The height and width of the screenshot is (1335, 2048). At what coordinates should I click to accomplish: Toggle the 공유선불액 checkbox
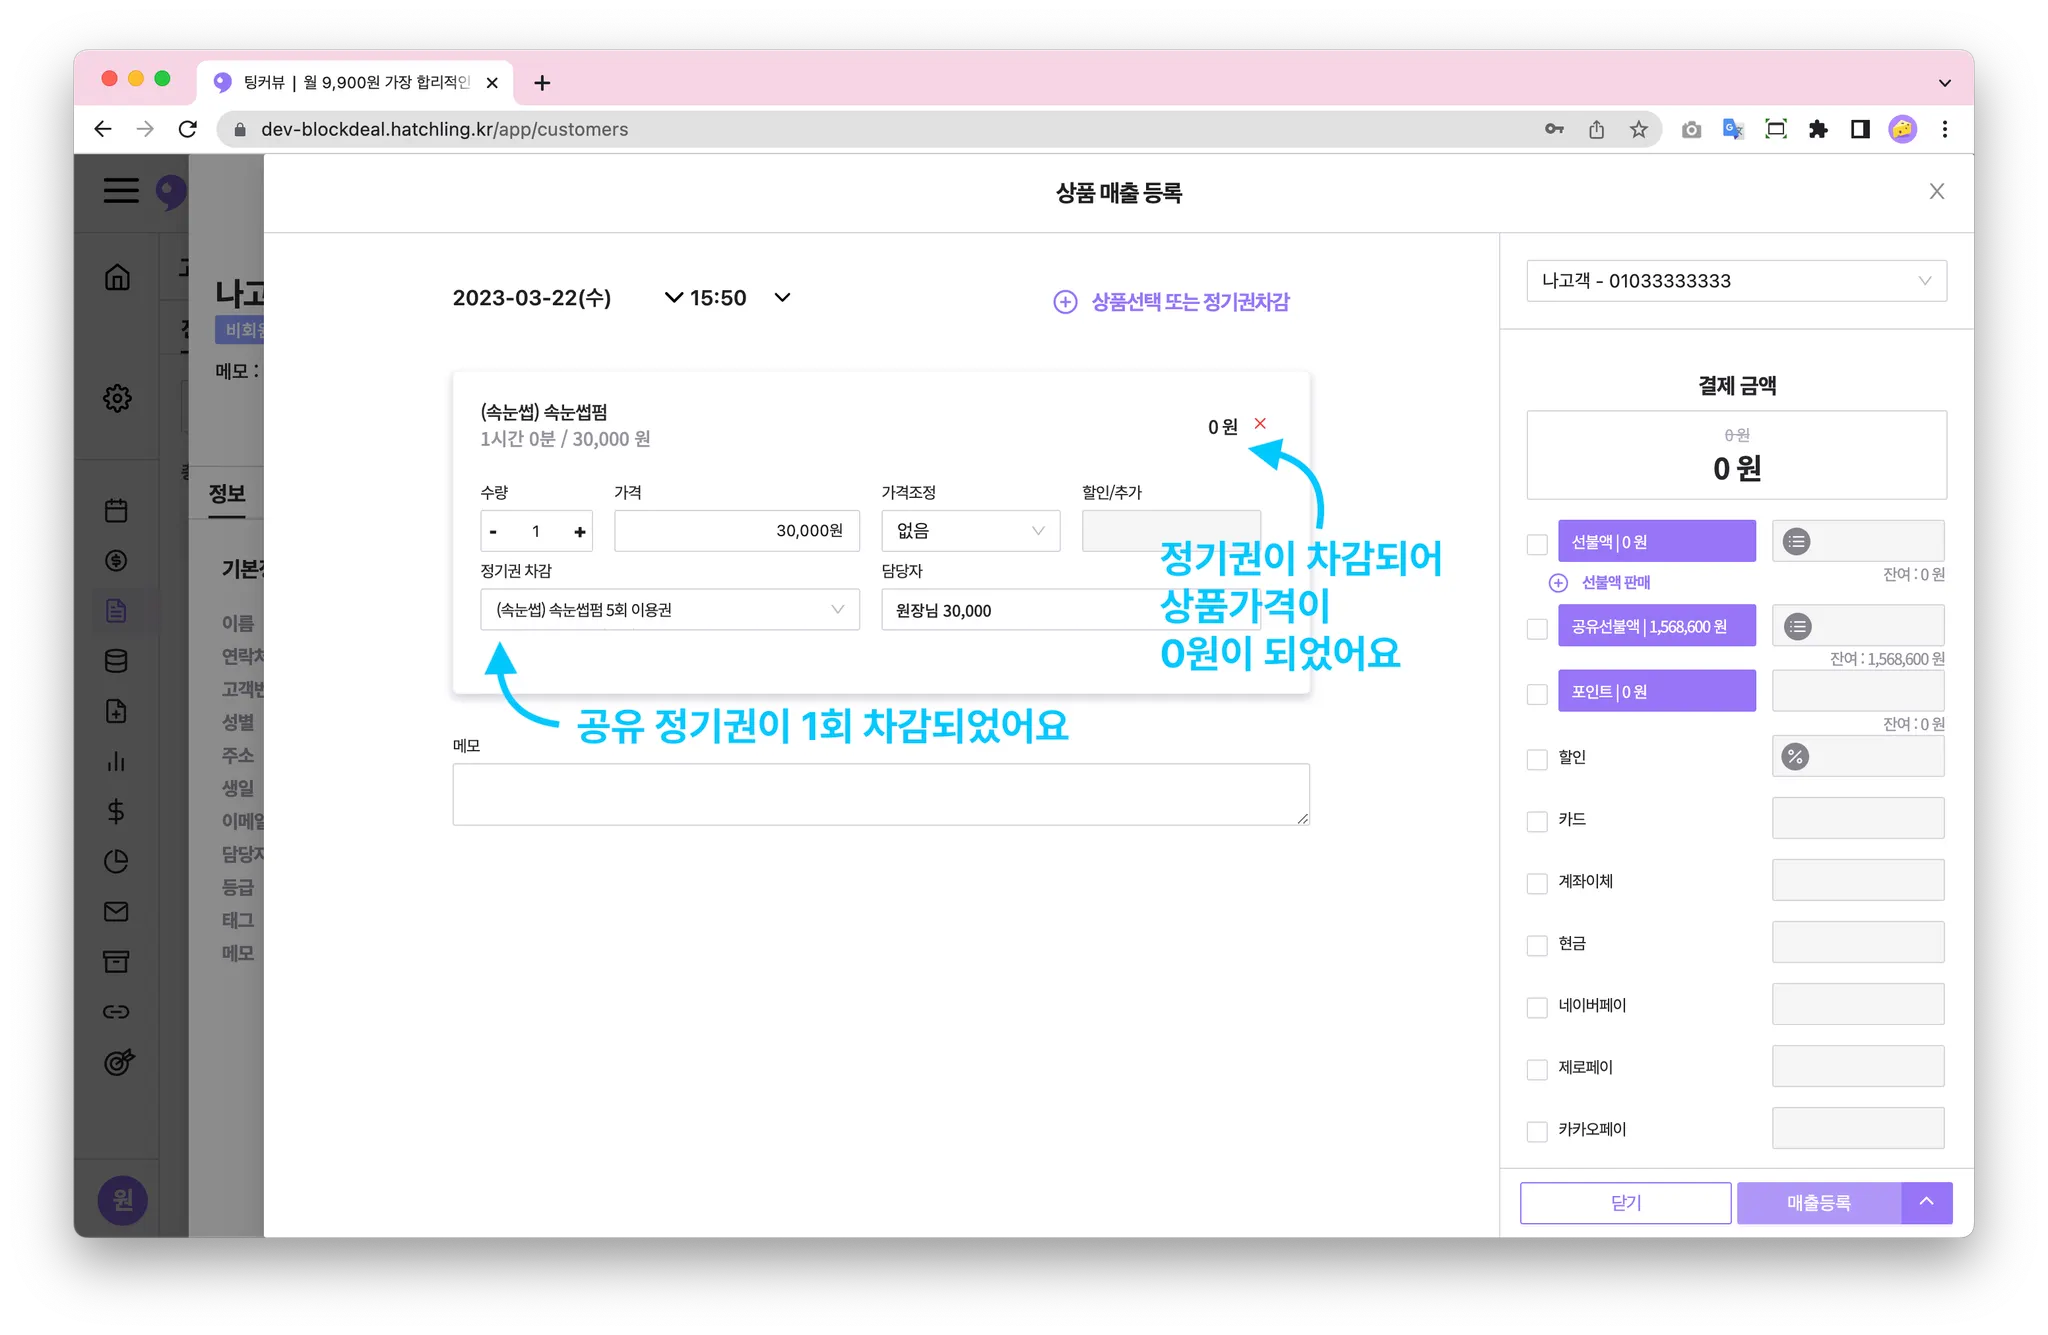[1537, 629]
